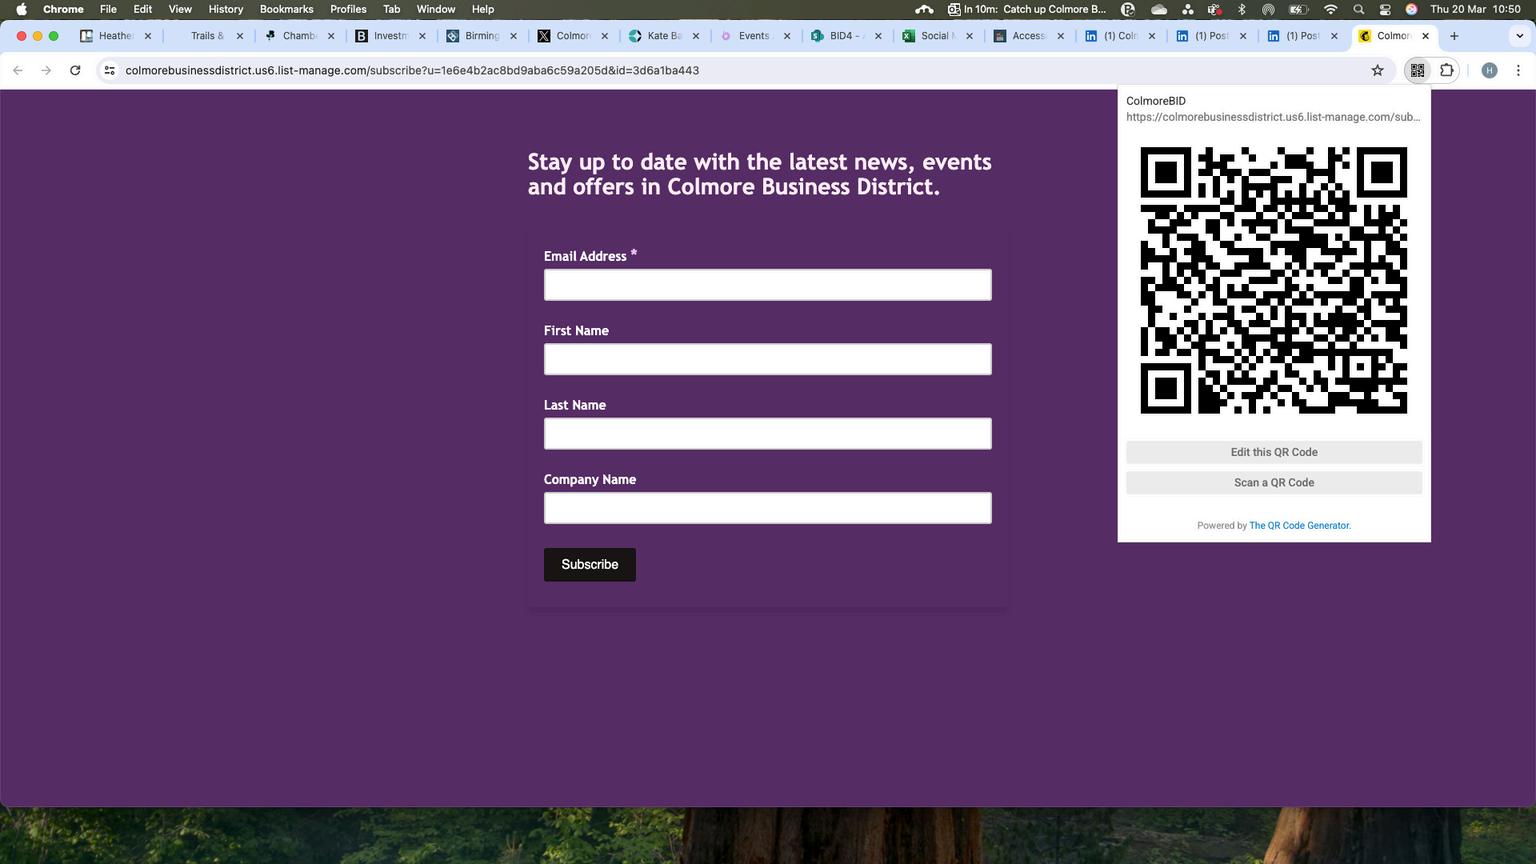The height and width of the screenshot is (864, 1536).
Task: View site information beside the URL
Action: [x=110, y=70]
